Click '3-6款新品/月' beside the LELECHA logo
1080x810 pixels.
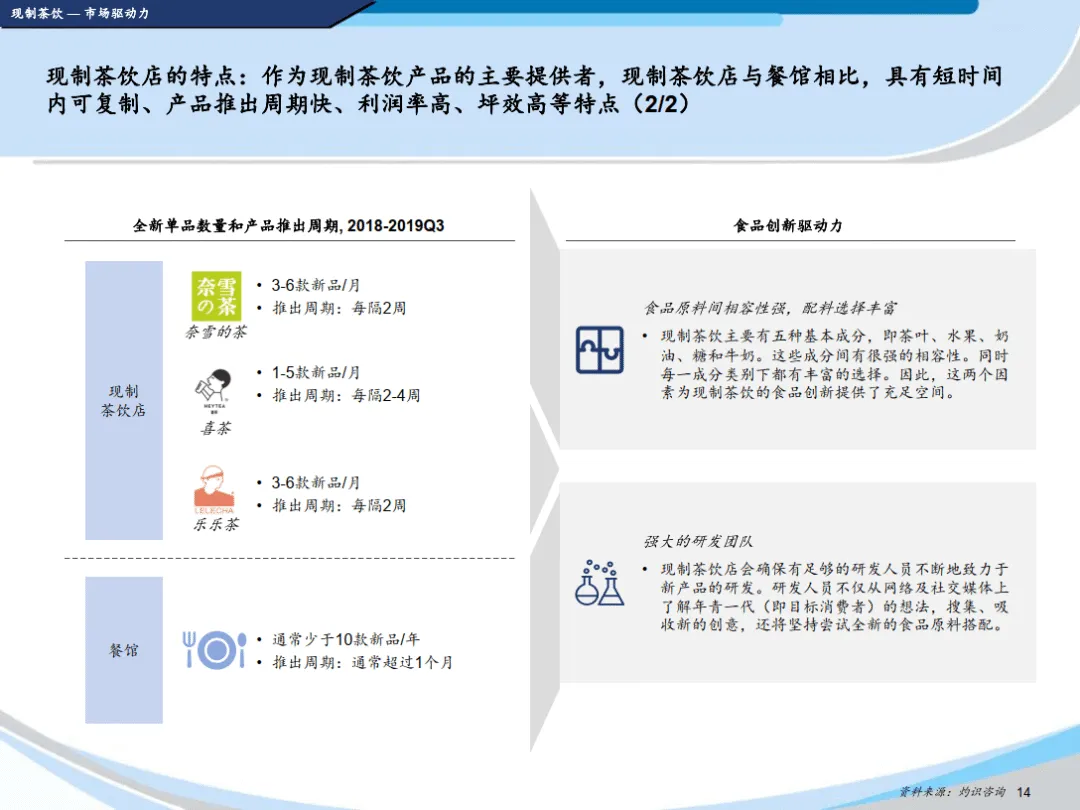[x=315, y=483]
